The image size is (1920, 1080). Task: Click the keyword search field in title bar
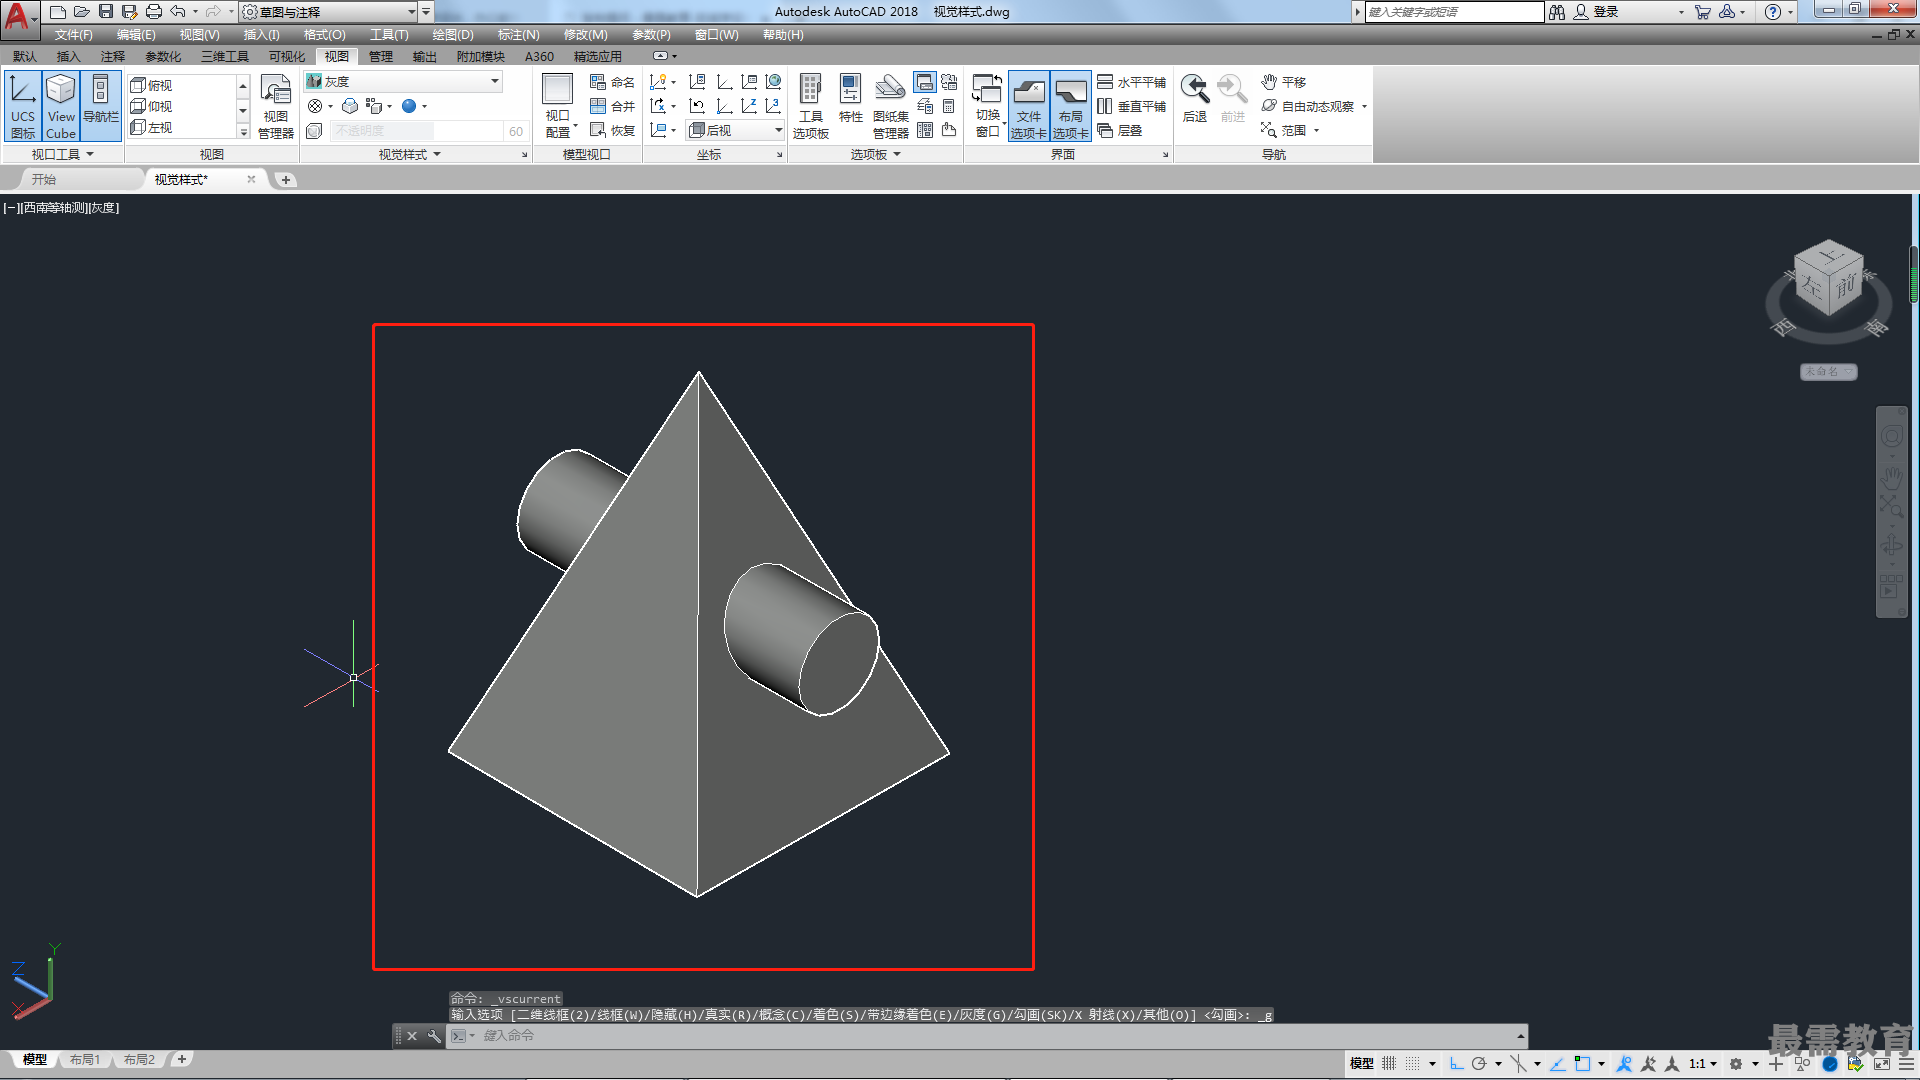(x=1454, y=12)
